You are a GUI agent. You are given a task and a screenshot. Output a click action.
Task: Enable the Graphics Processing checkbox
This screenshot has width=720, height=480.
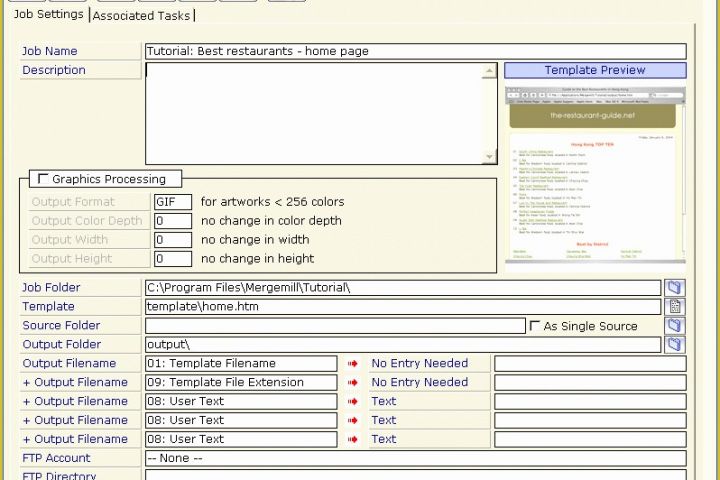43,179
